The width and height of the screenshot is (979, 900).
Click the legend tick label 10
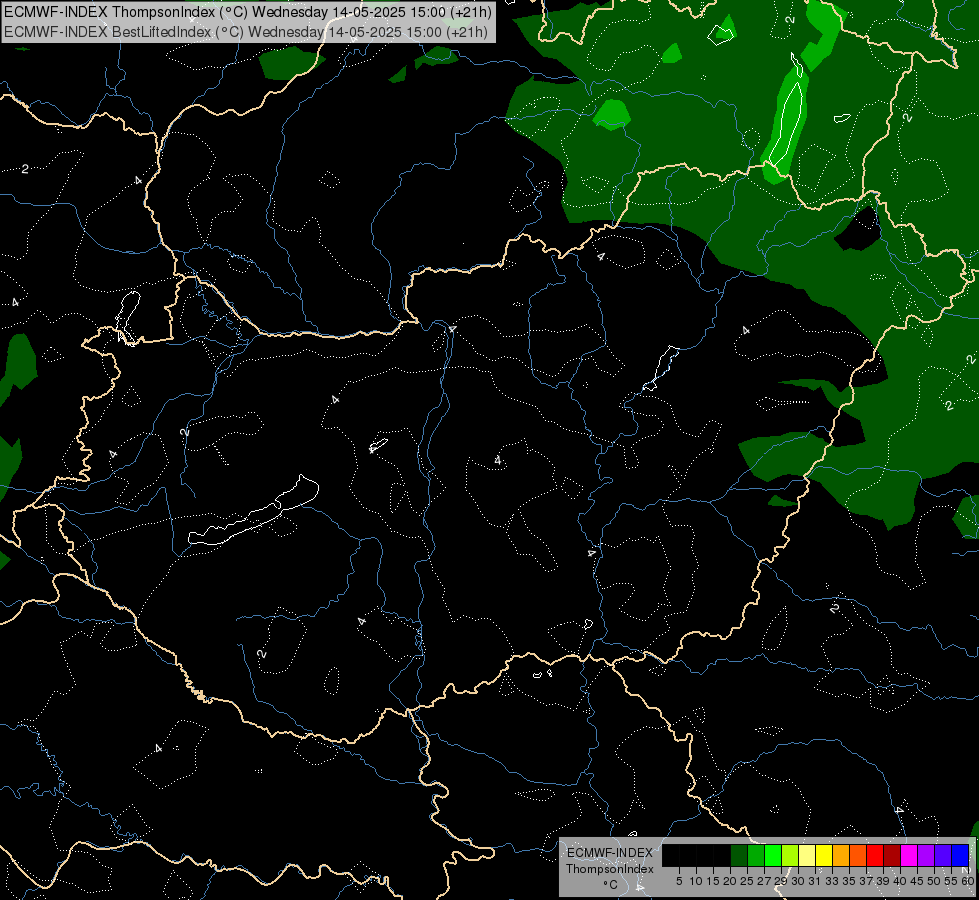coord(696,881)
